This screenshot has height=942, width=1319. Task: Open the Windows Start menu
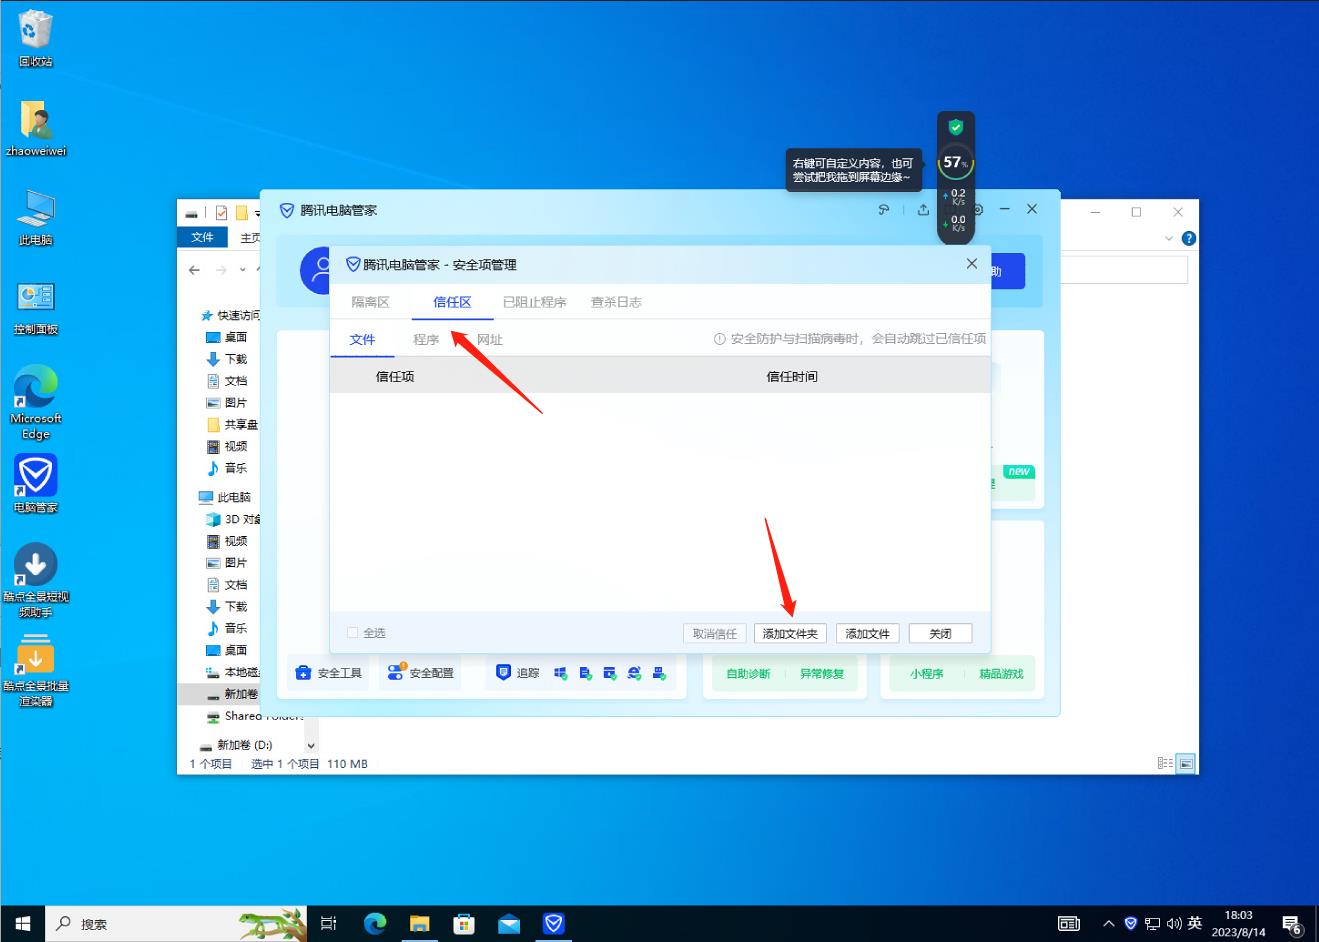pos(23,923)
